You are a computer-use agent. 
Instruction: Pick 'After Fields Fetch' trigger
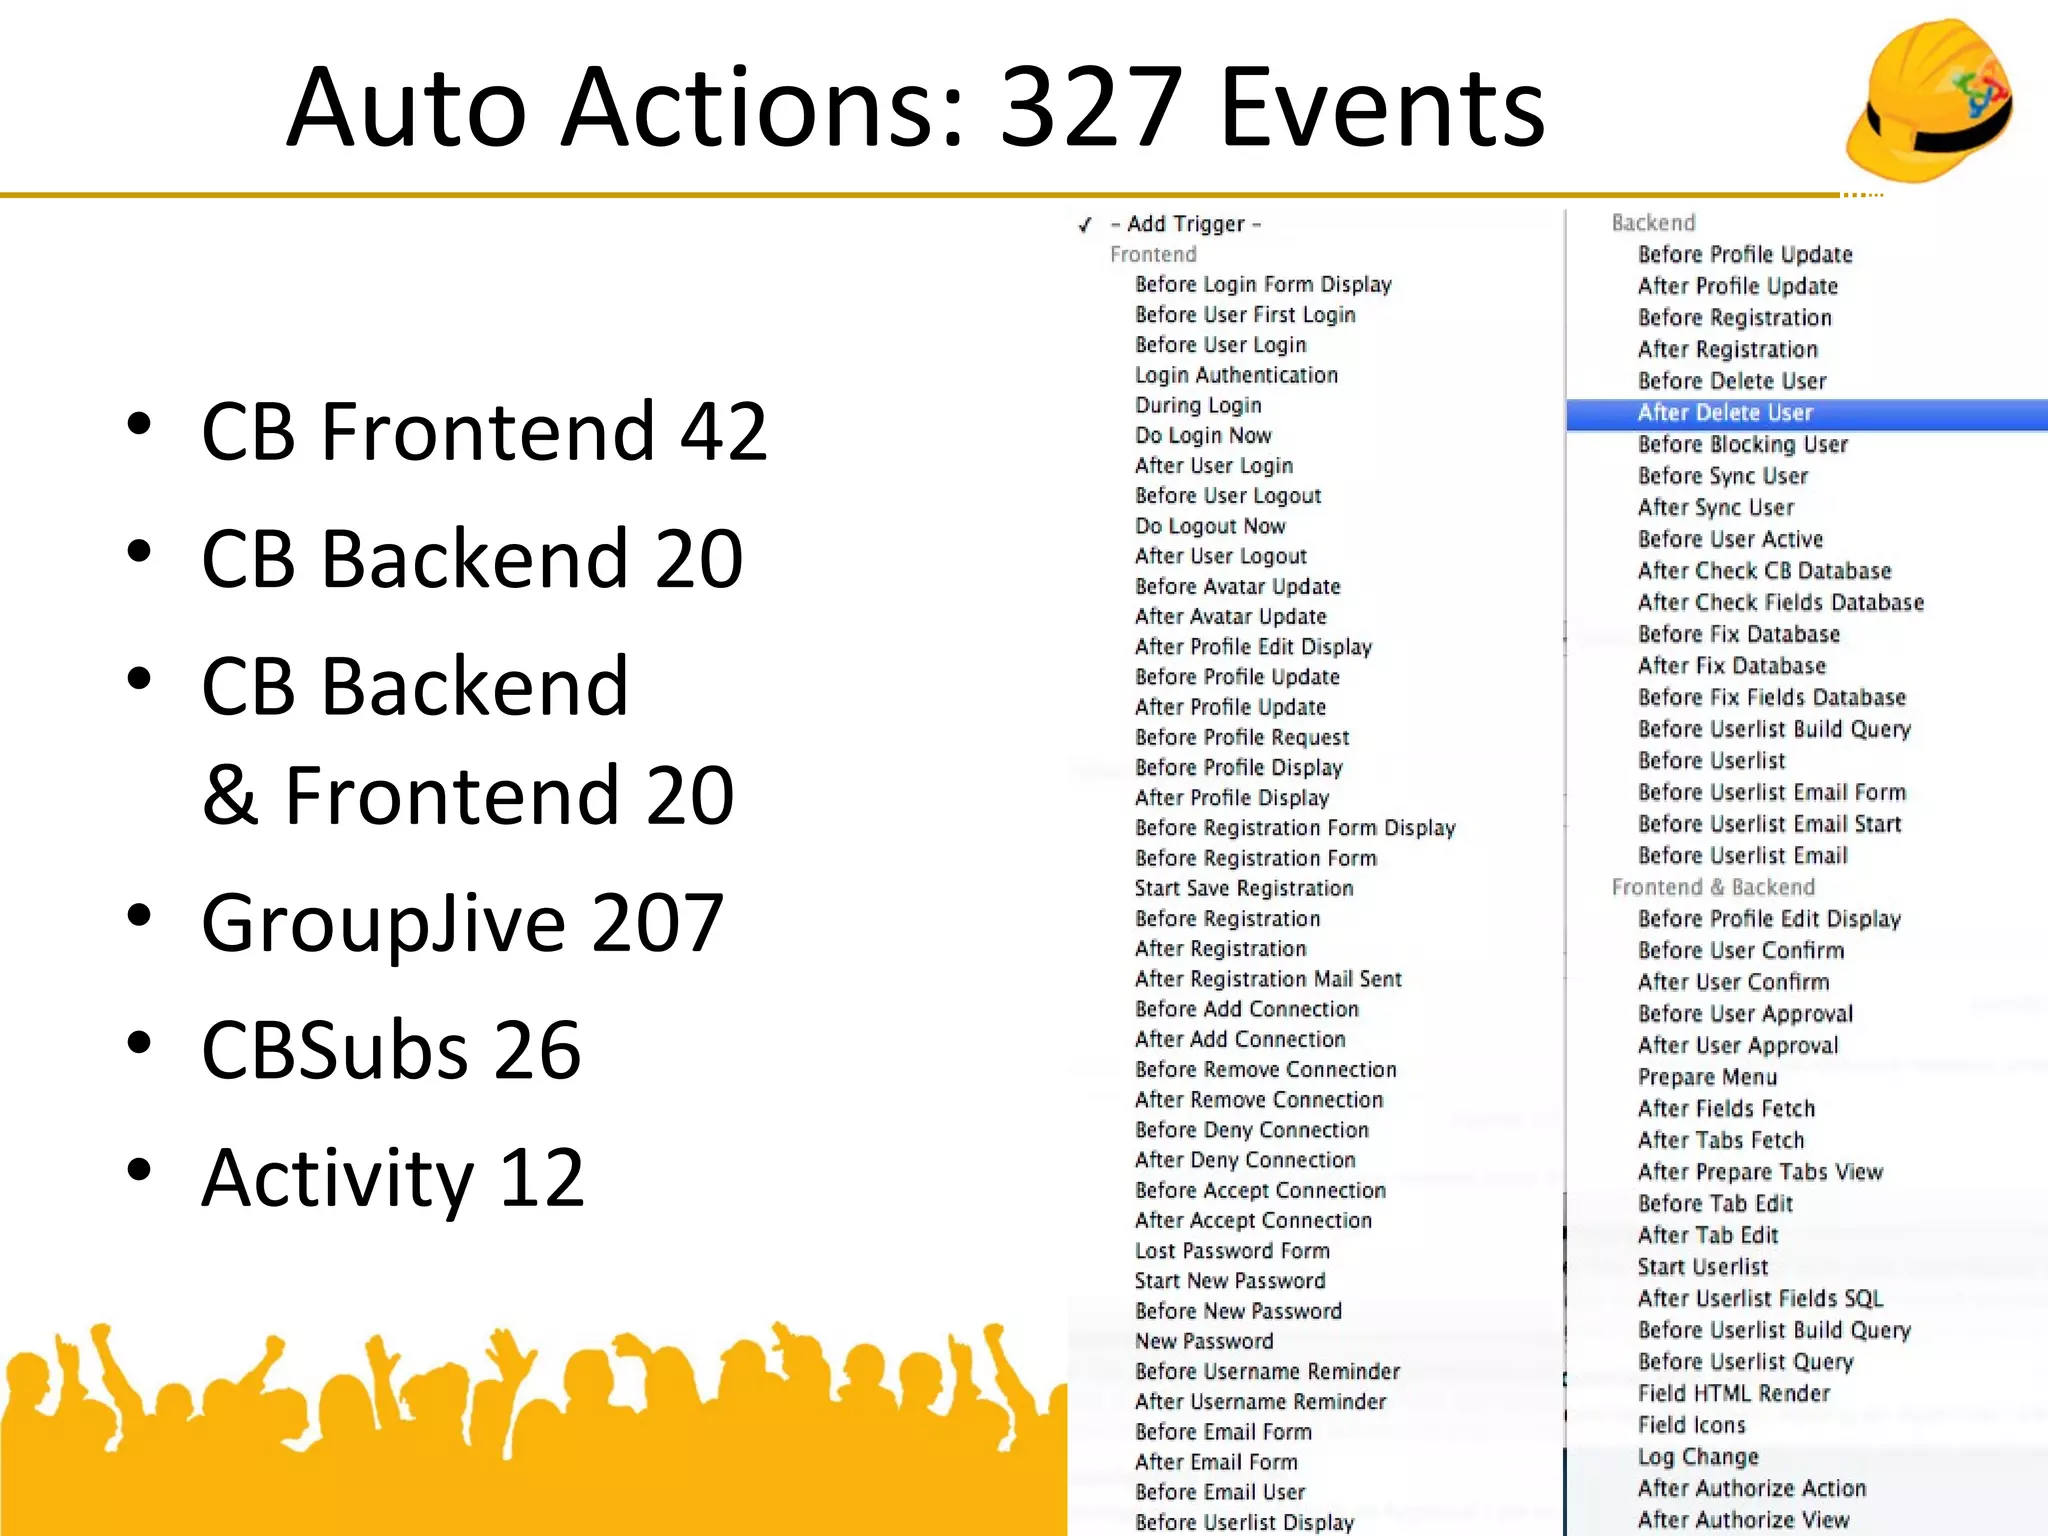tap(1726, 1109)
